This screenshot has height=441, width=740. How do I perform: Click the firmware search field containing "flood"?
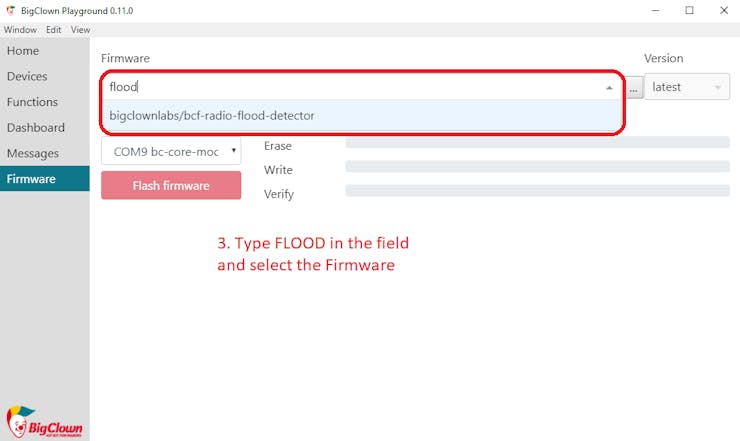[350, 87]
